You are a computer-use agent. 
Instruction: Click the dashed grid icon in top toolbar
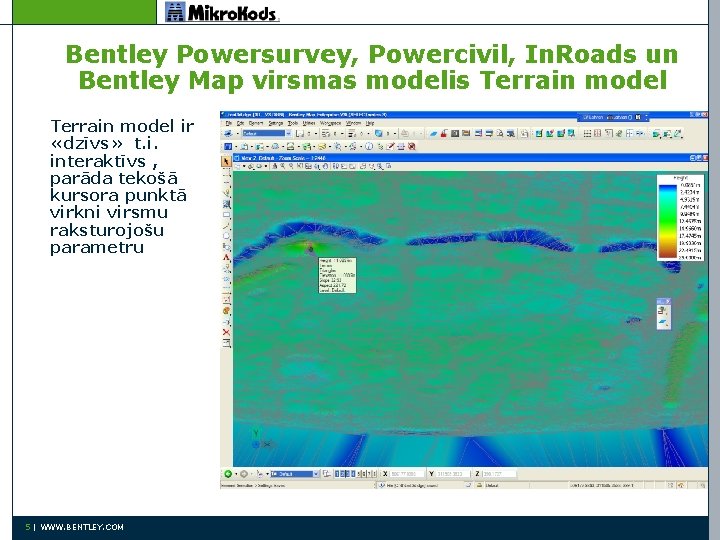587,134
